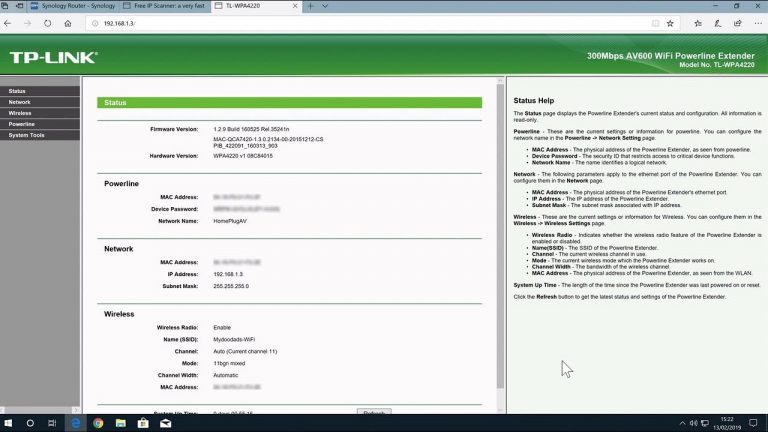This screenshot has height=432, width=768.
Task: Open a new tab with plus icon
Action: pyautogui.click(x=311, y=6)
